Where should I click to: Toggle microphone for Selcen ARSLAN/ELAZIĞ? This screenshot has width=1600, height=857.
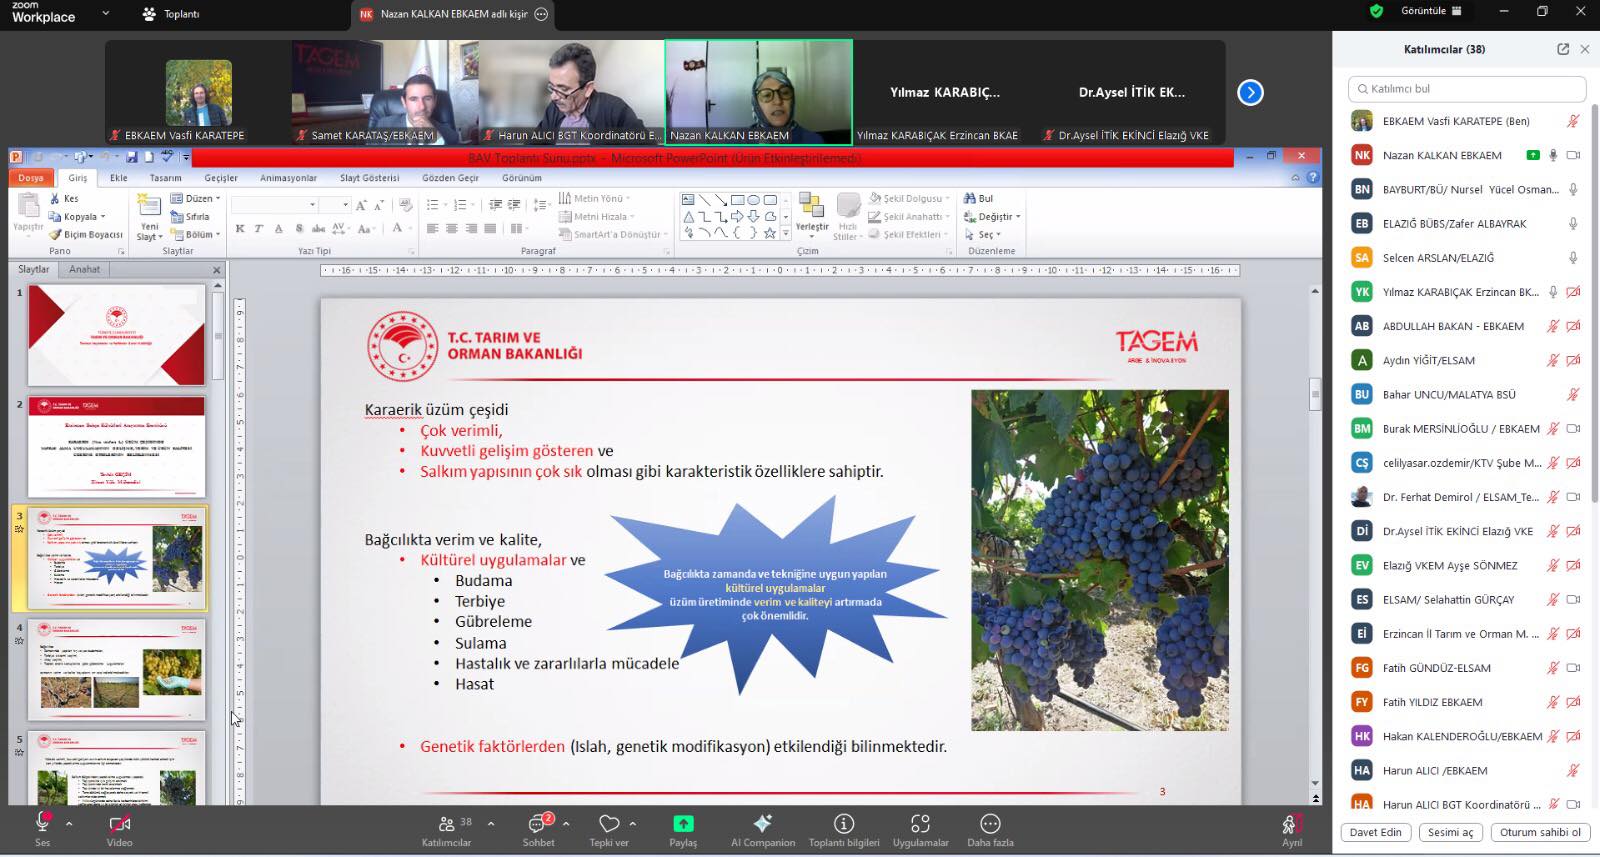coord(1573,258)
